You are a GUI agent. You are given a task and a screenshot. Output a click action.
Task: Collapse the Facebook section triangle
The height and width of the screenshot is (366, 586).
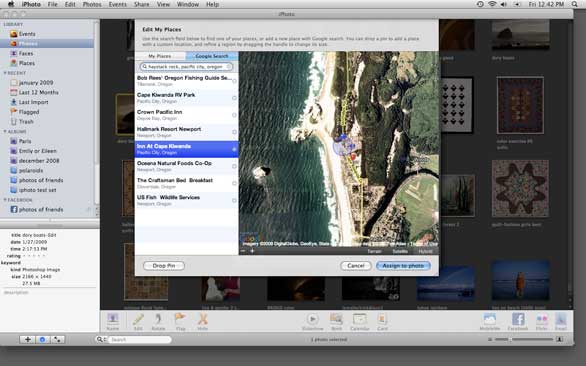(5, 200)
